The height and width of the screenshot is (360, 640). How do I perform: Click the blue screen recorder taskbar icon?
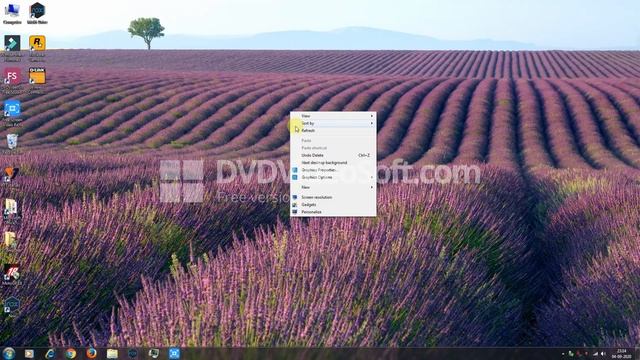pos(174,353)
